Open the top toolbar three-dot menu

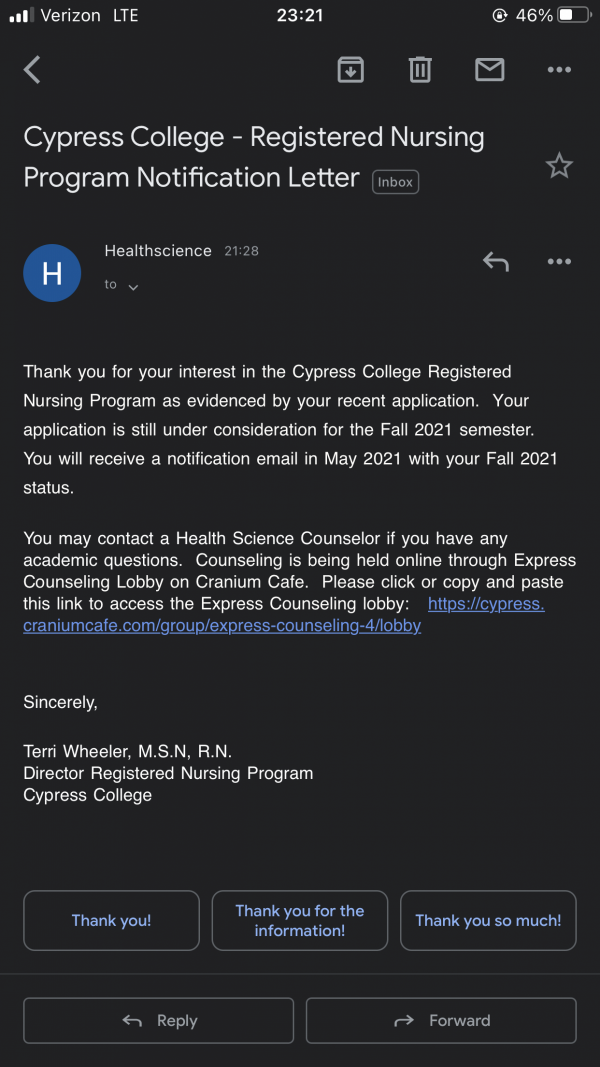(559, 69)
